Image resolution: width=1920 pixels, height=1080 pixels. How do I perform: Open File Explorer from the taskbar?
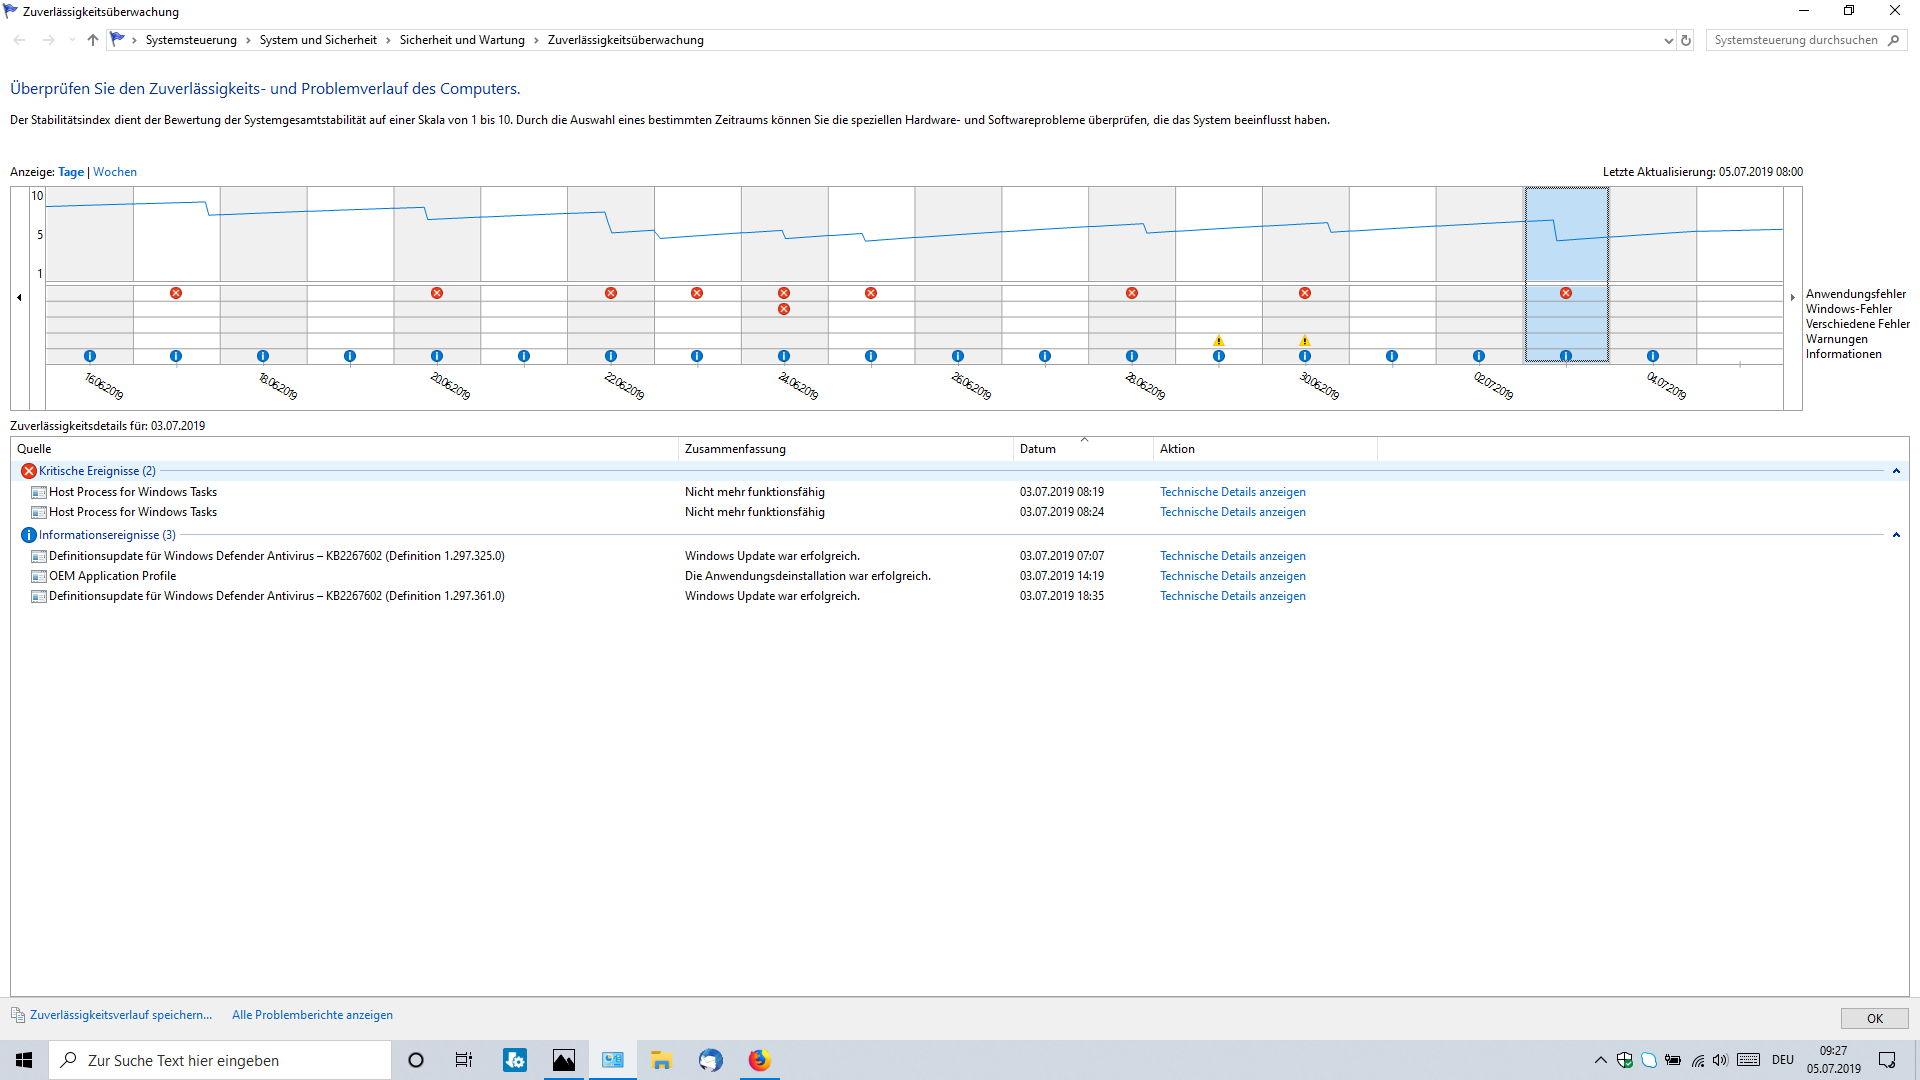tap(661, 1060)
